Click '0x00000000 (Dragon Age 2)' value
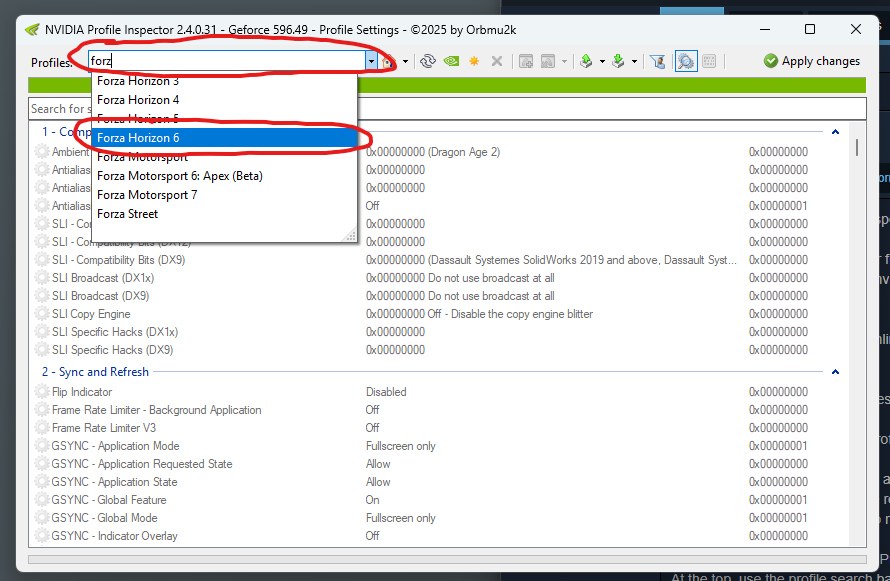This screenshot has width=890, height=581. (433, 151)
